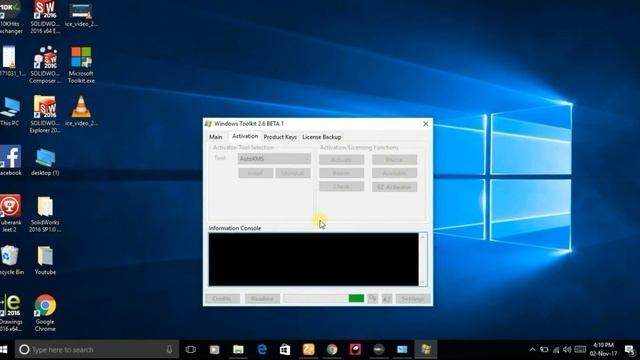Click the Activate button

[x=341, y=160]
